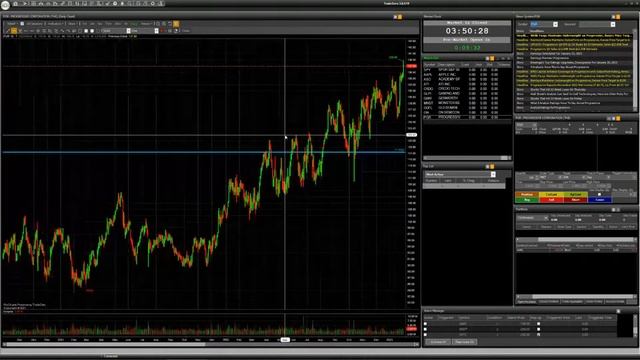Toggle the checkbox above the Cover button

(x=599, y=194)
